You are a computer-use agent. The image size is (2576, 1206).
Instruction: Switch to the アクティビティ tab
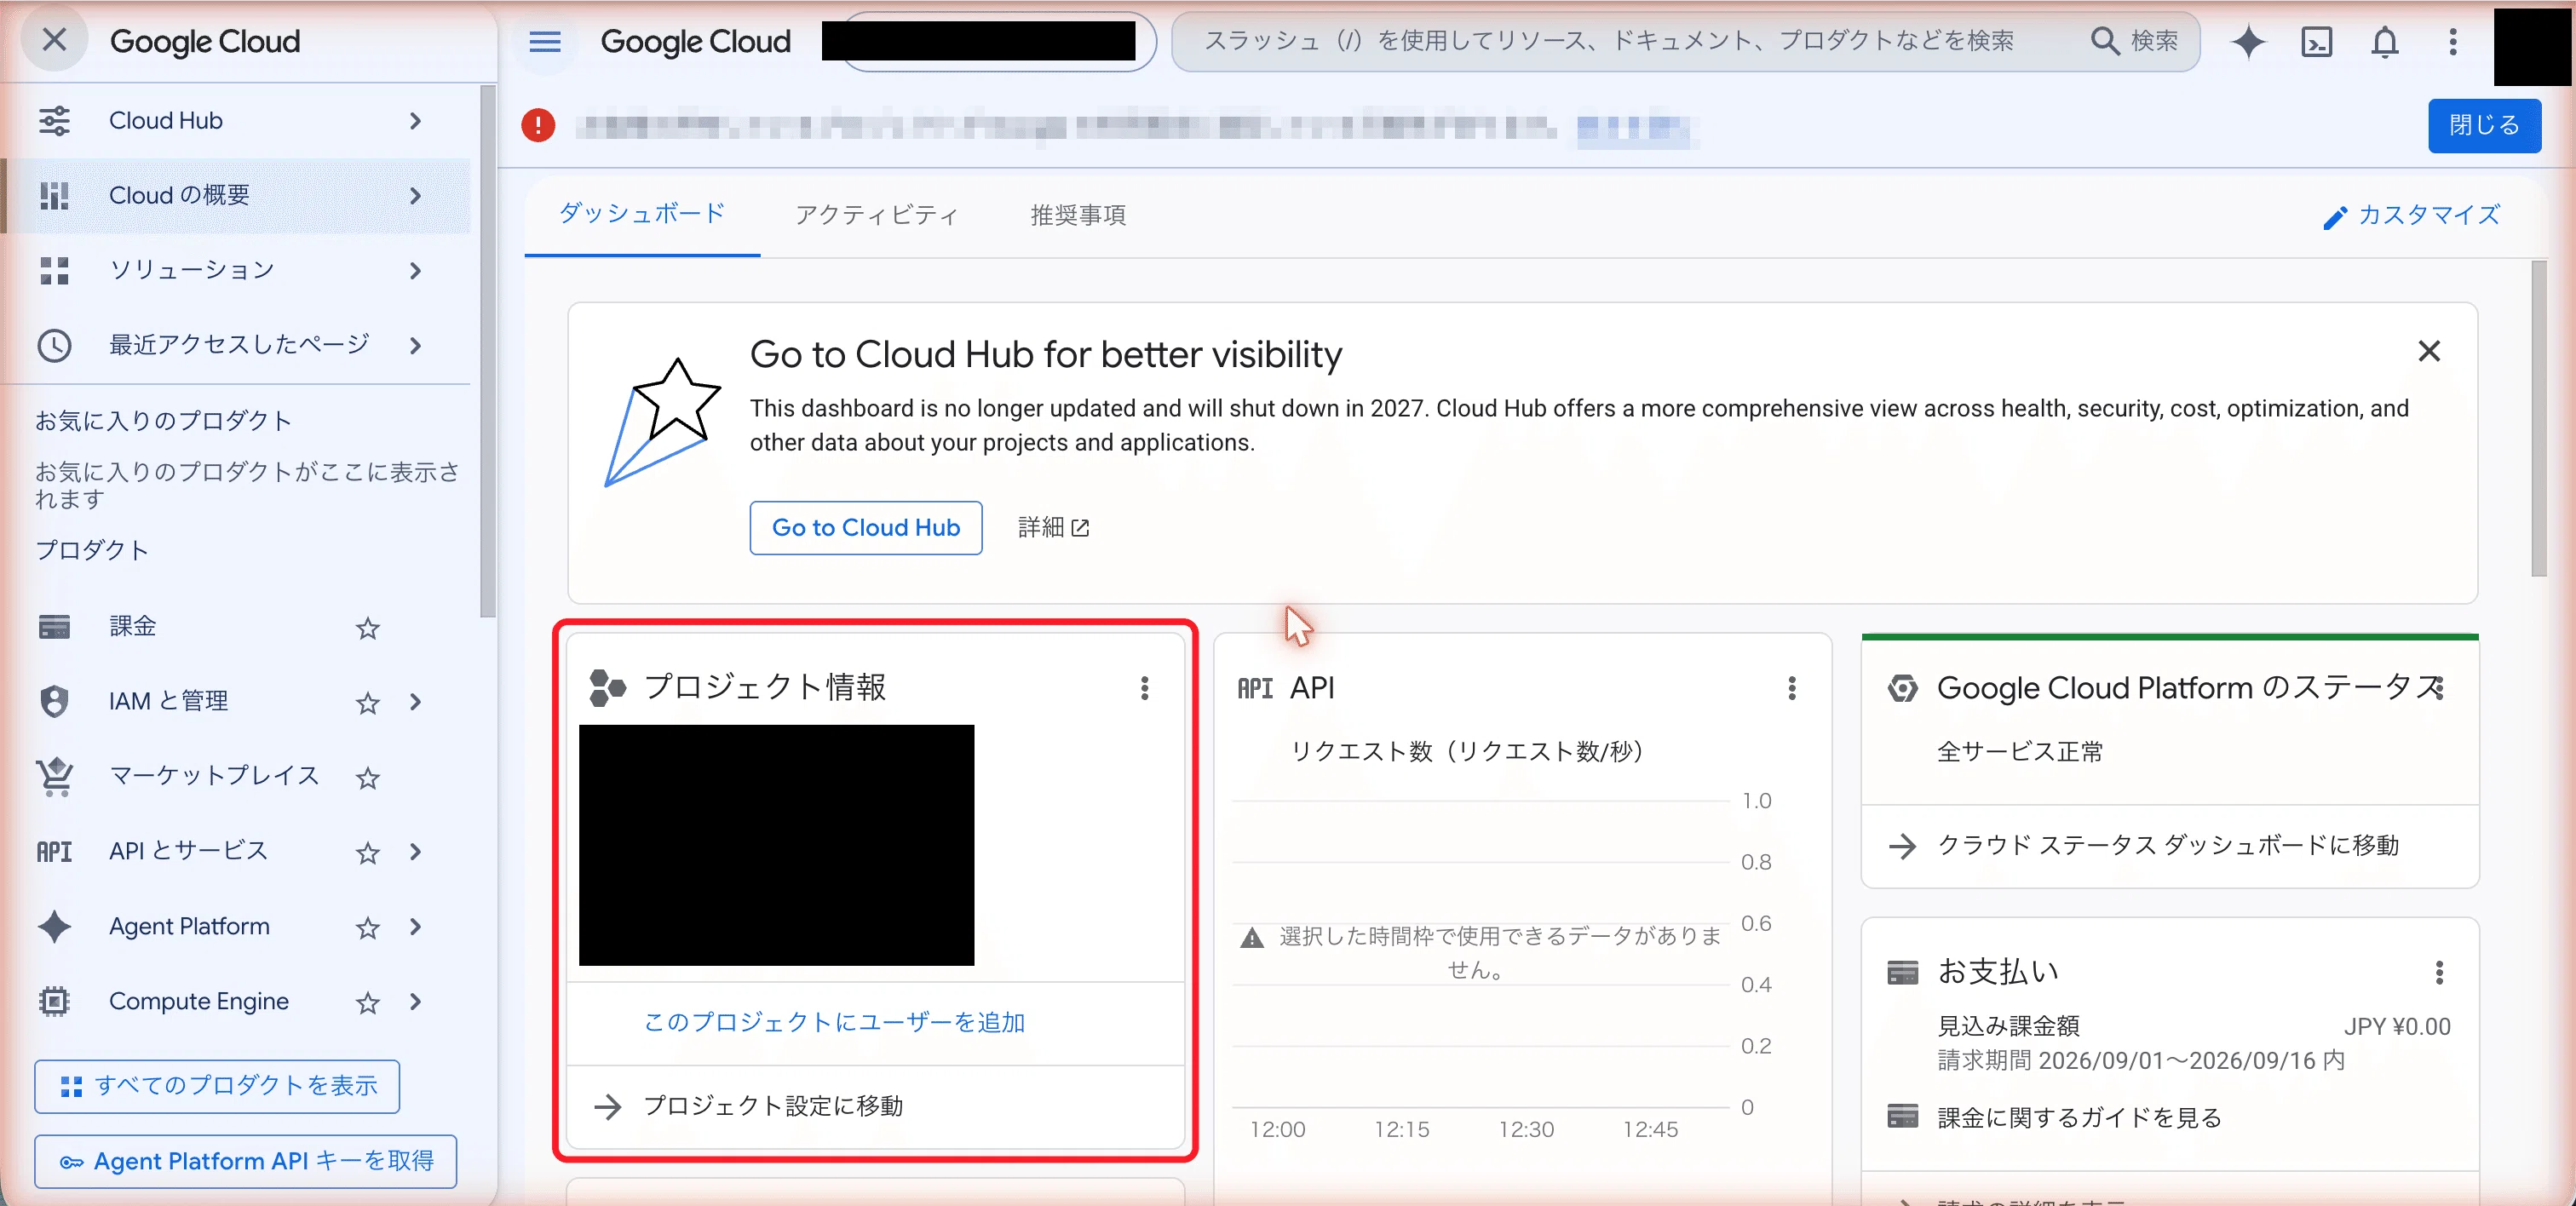877,215
